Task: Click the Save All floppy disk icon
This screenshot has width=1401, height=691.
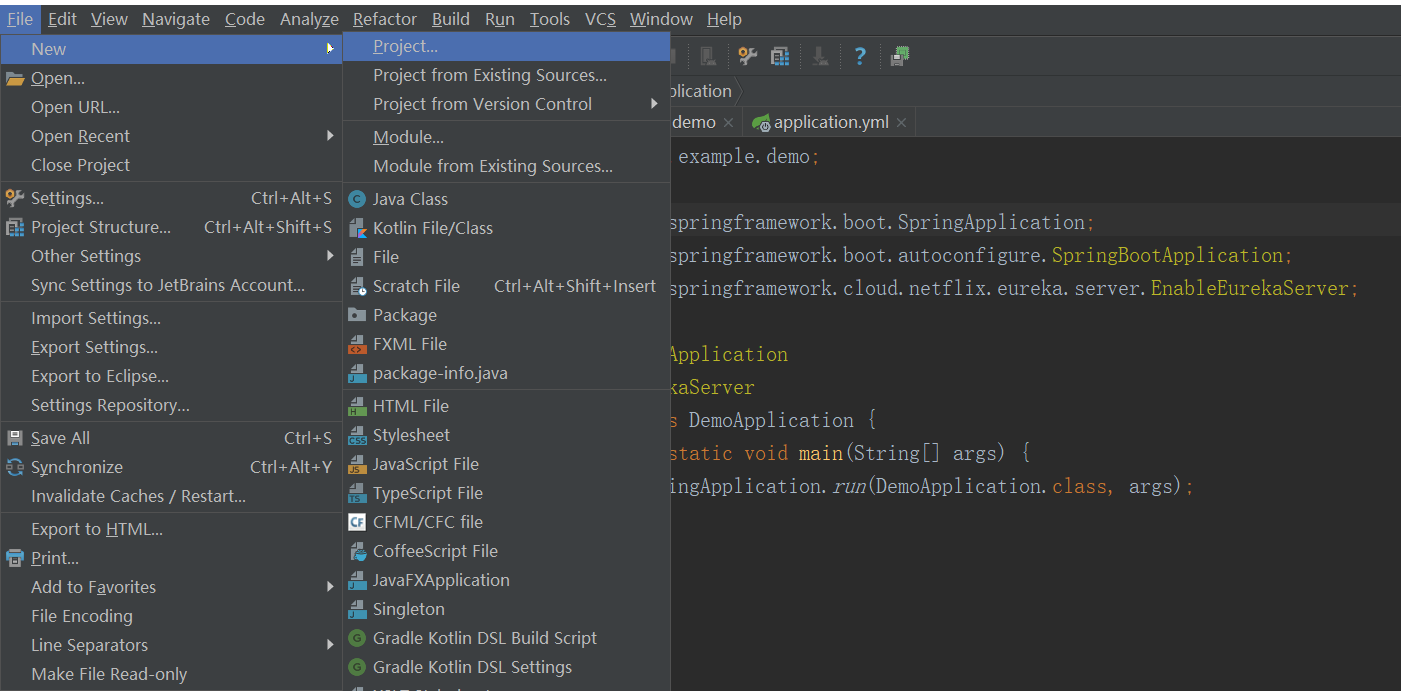Action: 13,437
